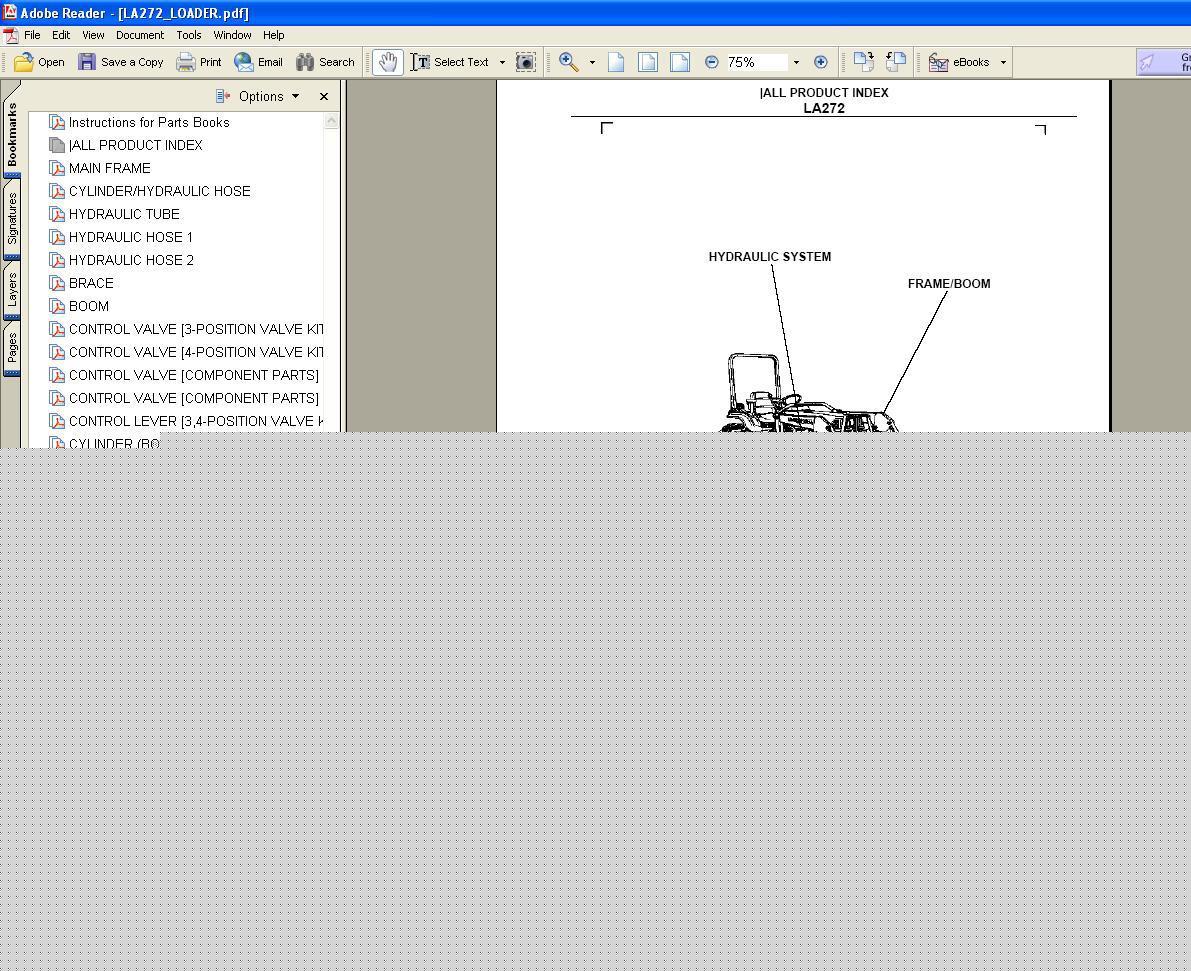Open the MAIN FRAME bookmark
Viewport: 1191px width, 971px height.
(109, 168)
